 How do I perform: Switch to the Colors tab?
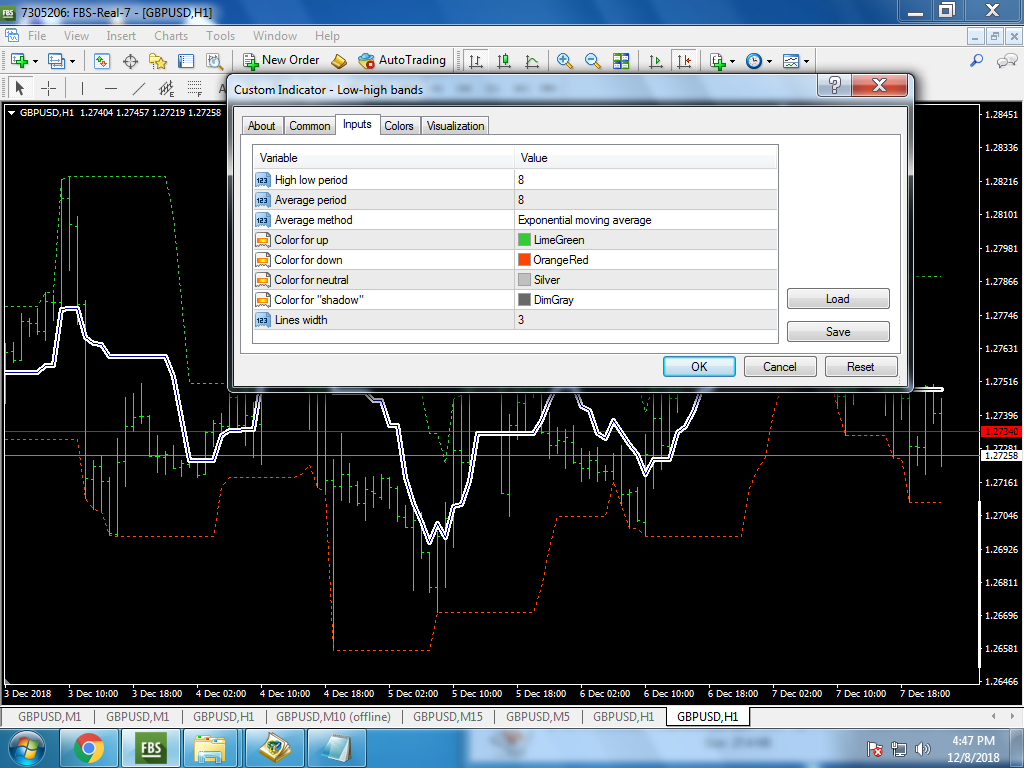tap(399, 125)
